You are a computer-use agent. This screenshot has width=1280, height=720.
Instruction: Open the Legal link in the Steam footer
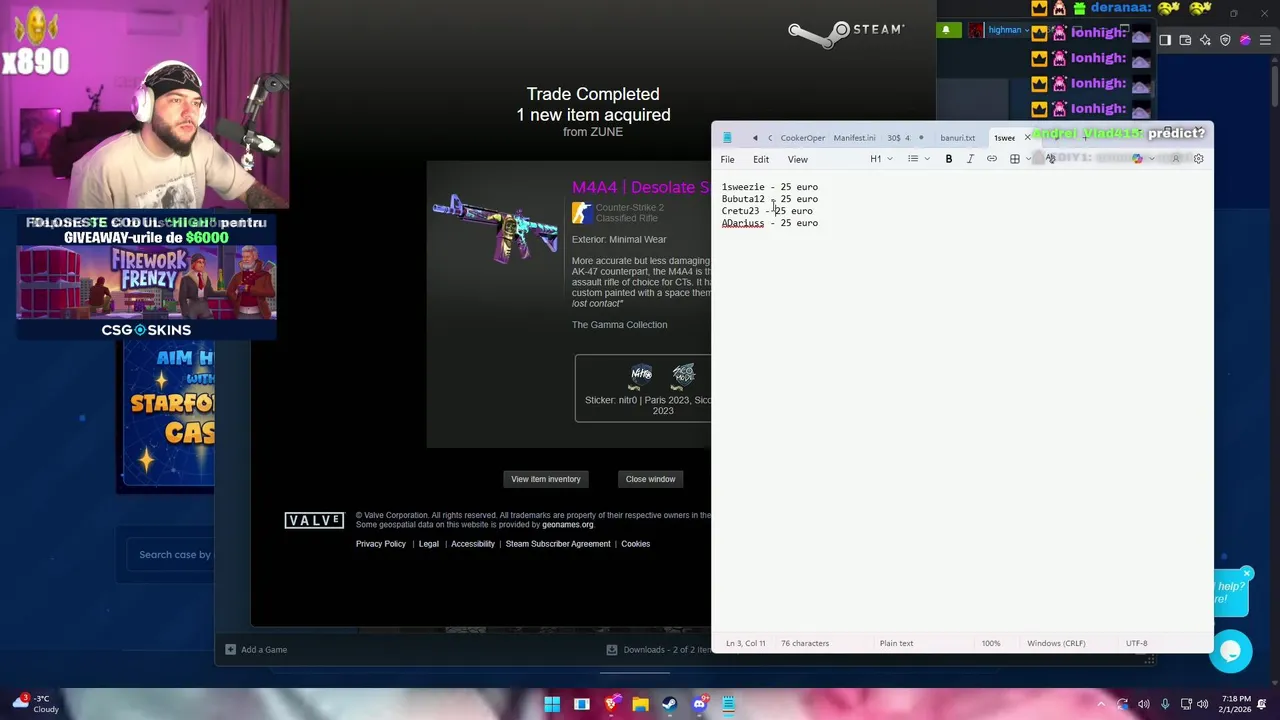(428, 544)
